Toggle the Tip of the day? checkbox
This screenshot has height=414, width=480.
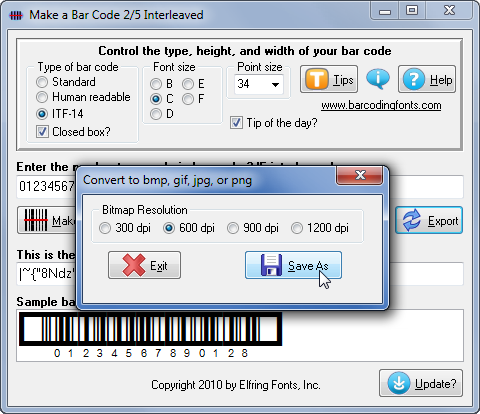(274, 123)
